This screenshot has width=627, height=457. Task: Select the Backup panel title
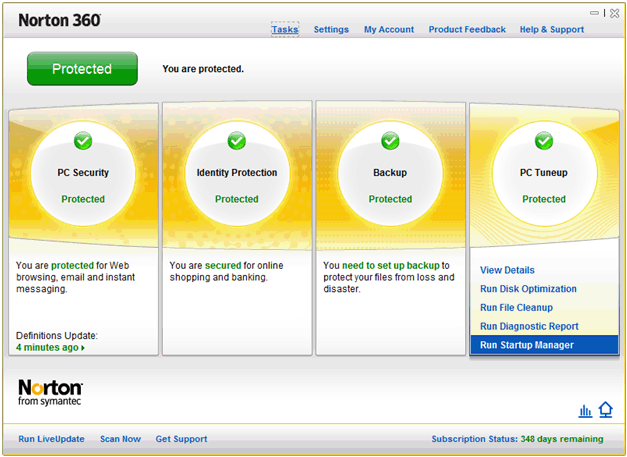390,173
